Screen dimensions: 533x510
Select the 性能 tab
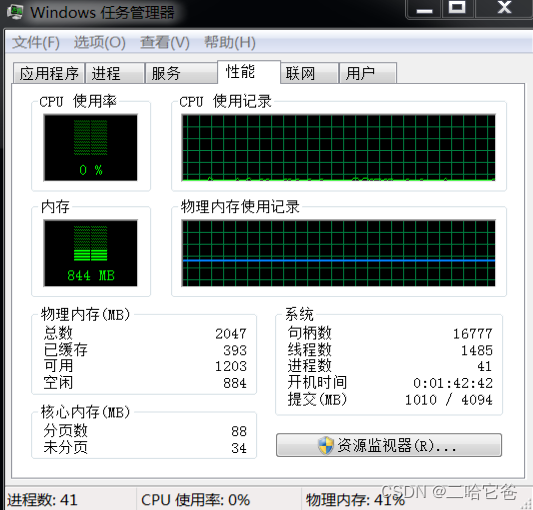[249, 72]
